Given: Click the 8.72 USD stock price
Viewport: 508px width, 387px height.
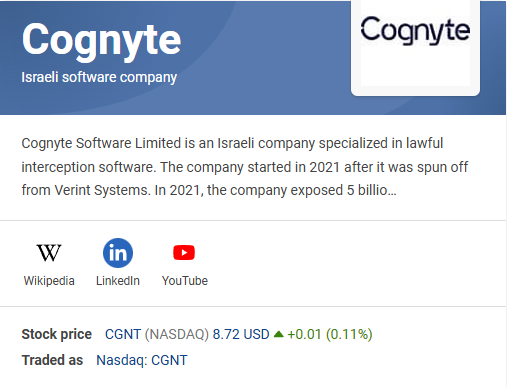Looking at the screenshot, I should coord(241,334).
